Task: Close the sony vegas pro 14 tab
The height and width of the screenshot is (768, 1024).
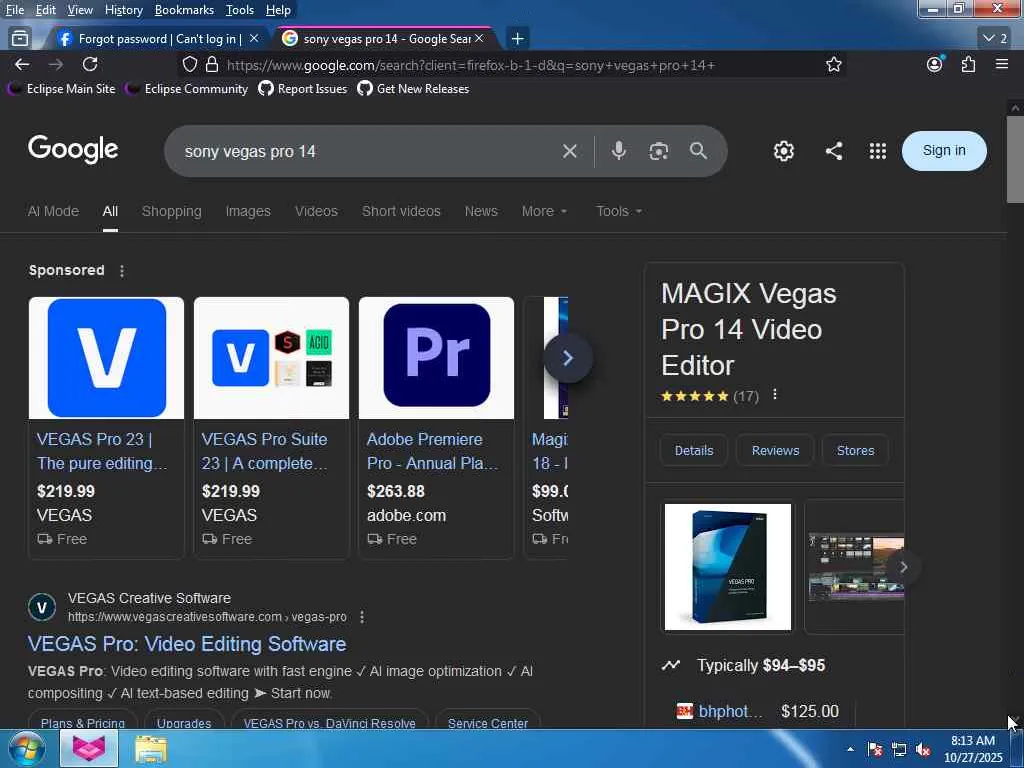Action: pyautogui.click(x=479, y=39)
